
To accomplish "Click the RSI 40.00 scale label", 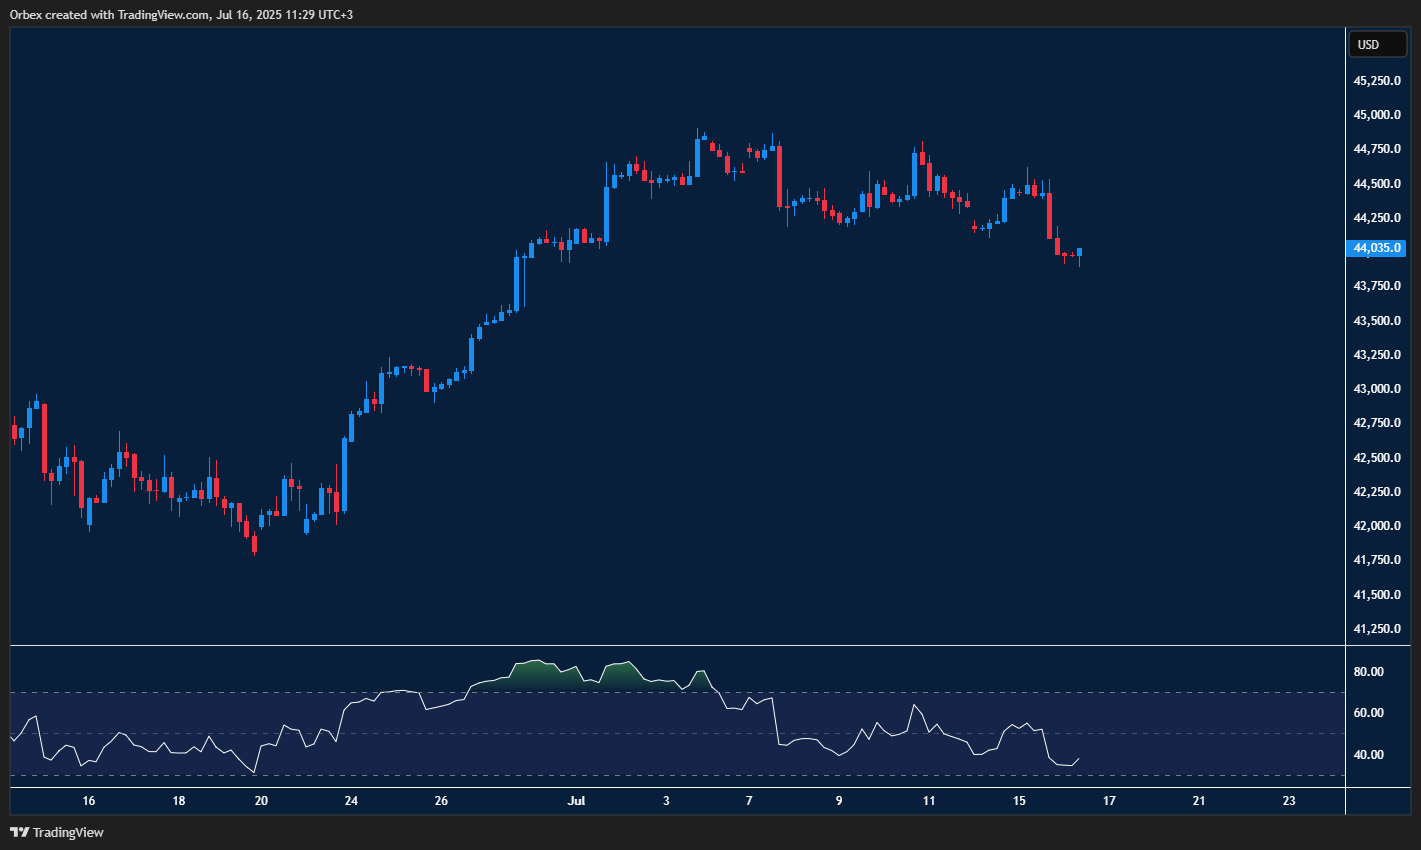I will pos(1368,755).
